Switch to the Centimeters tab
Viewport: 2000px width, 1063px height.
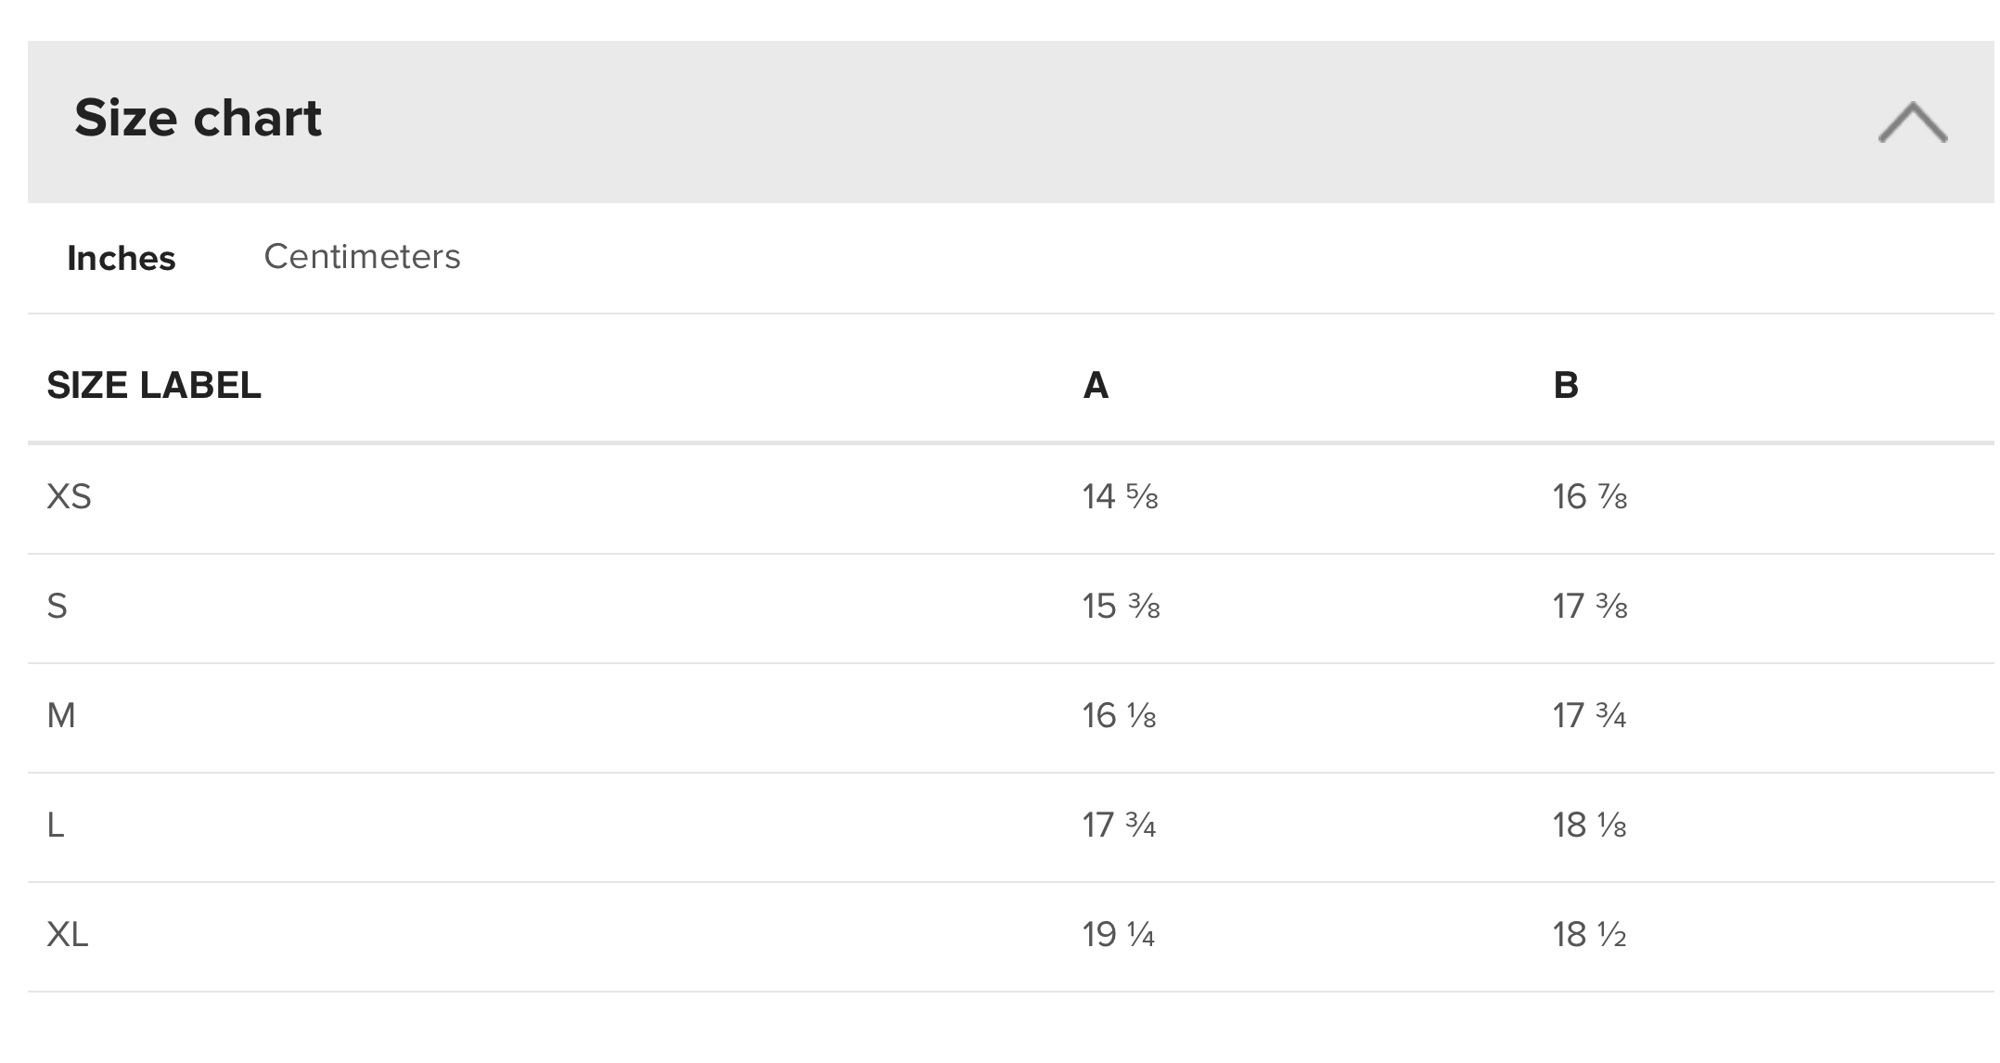click(x=362, y=257)
